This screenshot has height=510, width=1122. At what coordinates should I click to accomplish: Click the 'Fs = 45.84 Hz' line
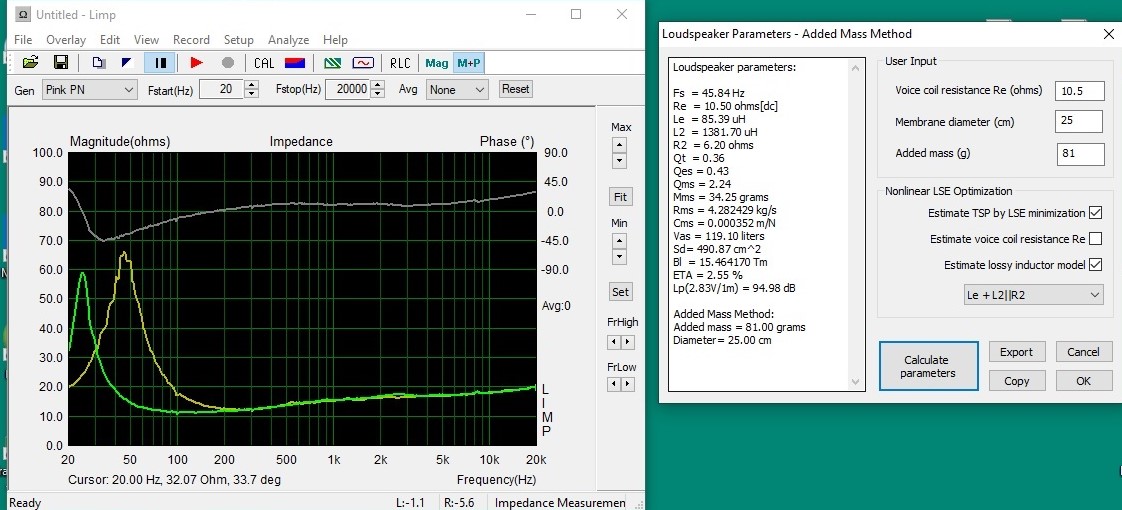(x=707, y=93)
